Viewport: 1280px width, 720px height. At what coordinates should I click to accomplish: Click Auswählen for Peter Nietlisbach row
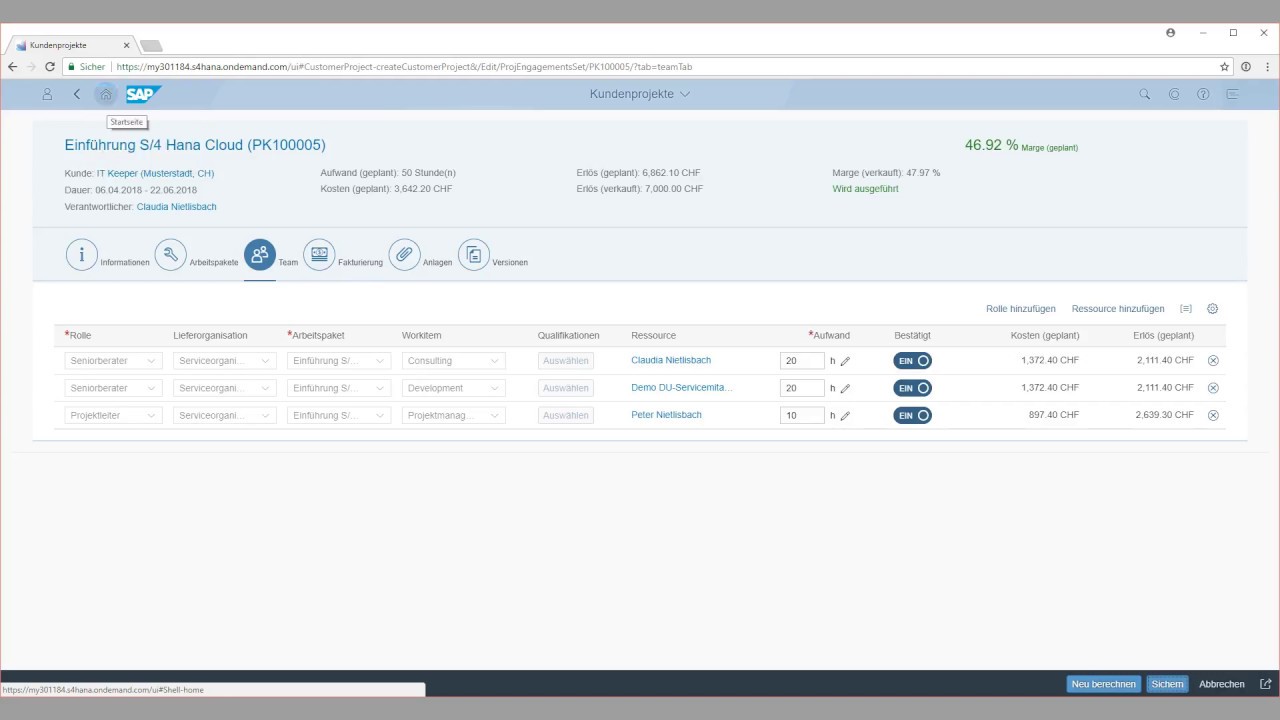pyautogui.click(x=565, y=415)
